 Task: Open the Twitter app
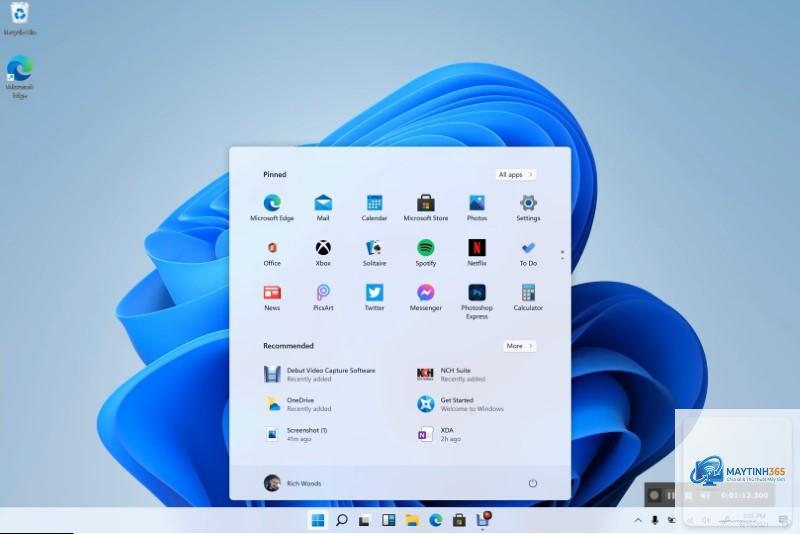coord(374,298)
